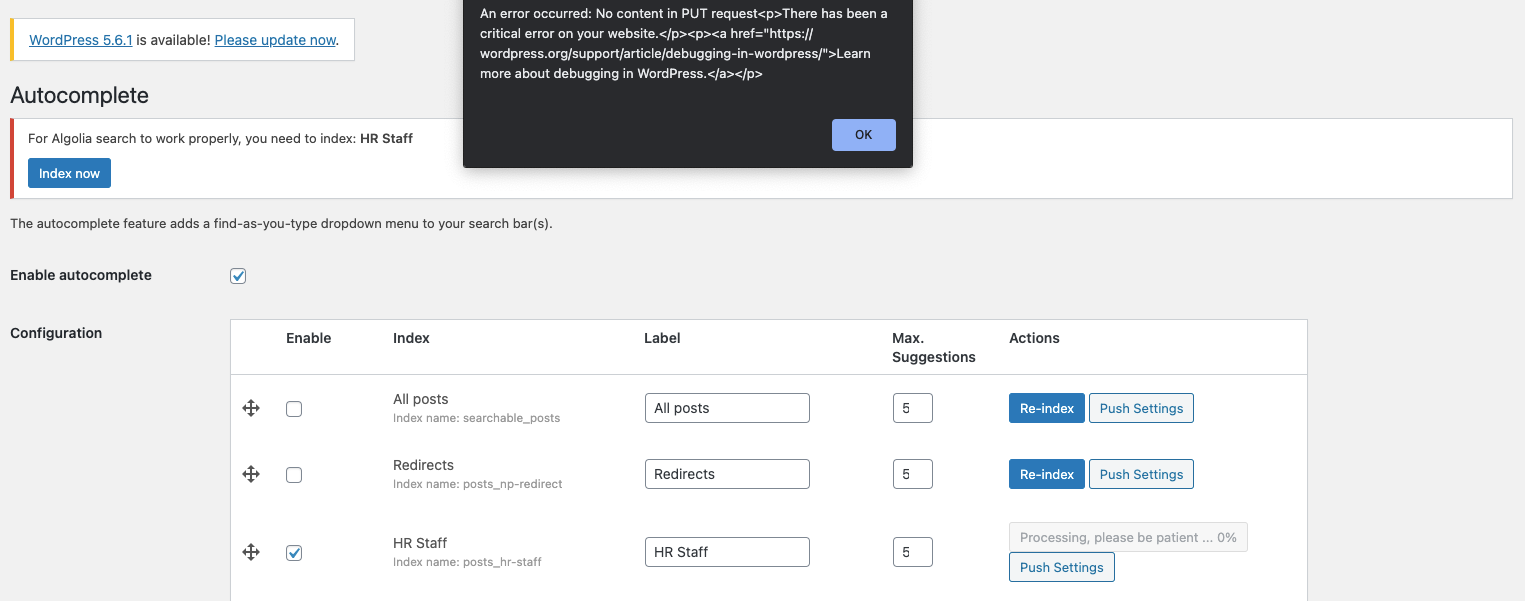The image size is (1525, 601).
Task: Click the Label column header
Action: pyautogui.click(x=662, y=338)
